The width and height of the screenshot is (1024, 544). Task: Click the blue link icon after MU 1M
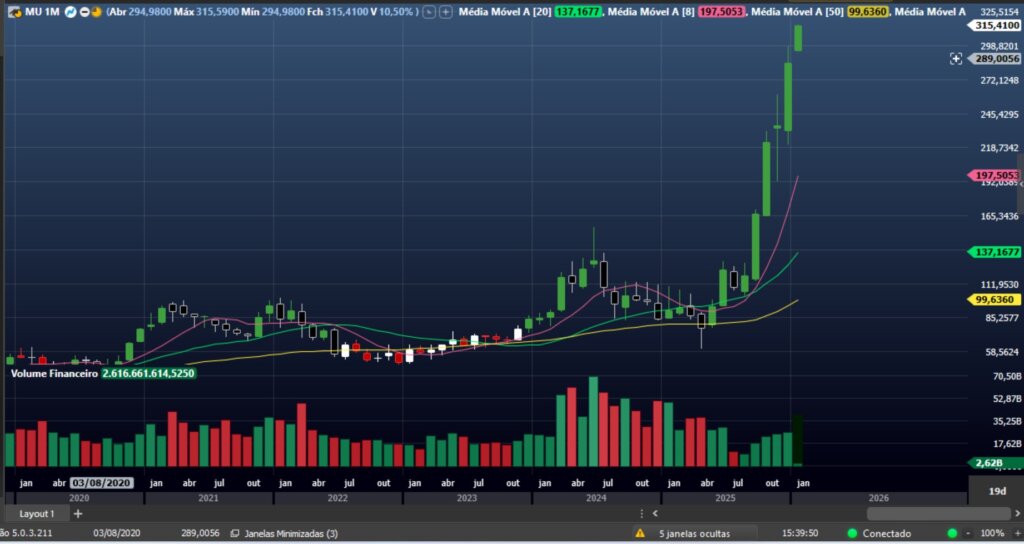[x=71, y=12]
